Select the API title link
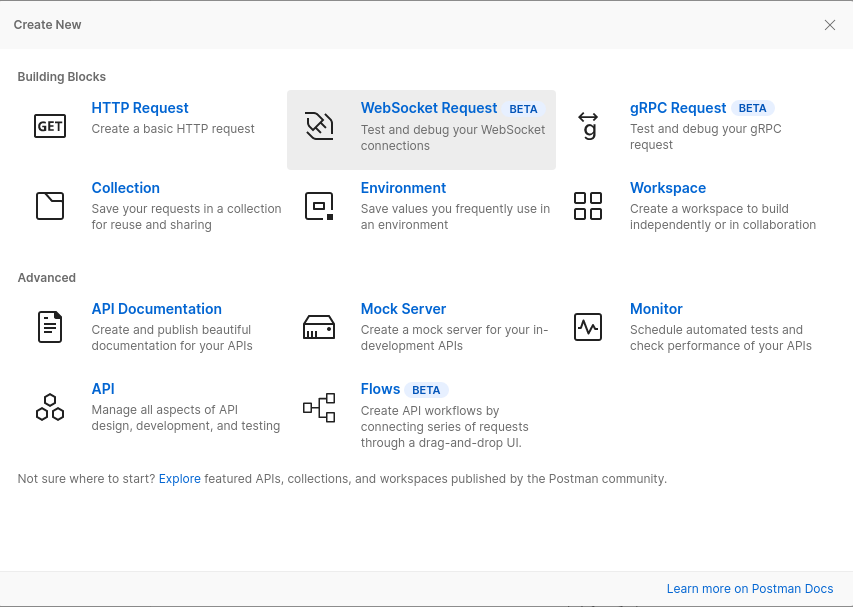The width and height of the screenshot is (853, 607). click(103, 388)
